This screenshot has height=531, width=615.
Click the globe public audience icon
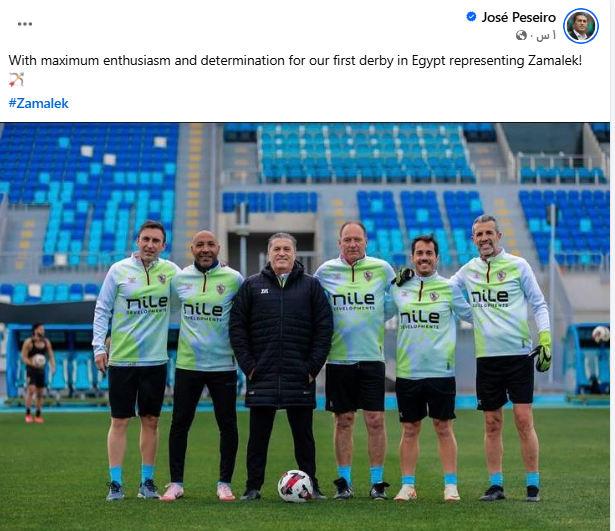pyautogui.click(x=521, y=36)
